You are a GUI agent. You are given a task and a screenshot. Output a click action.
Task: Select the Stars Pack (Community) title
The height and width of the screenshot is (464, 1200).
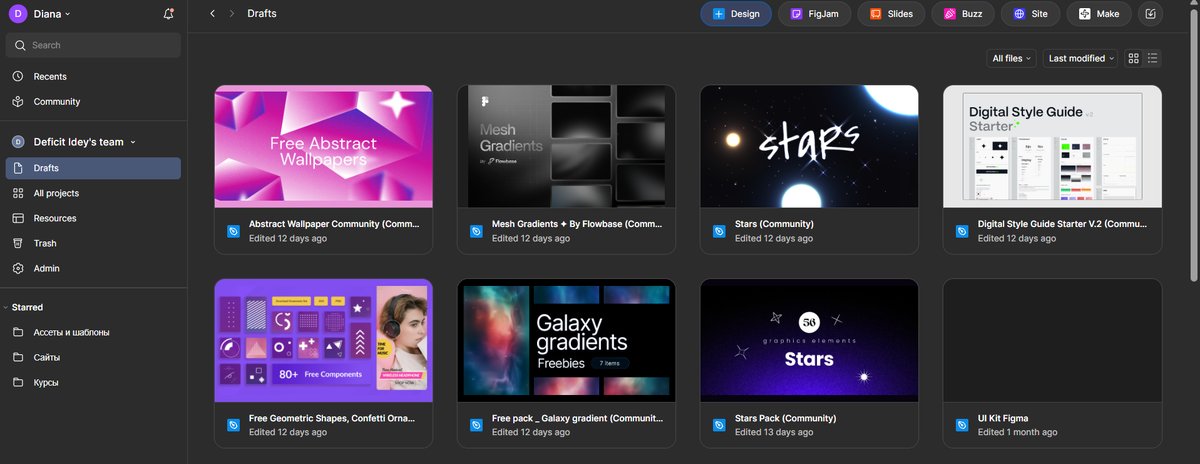[x=785, y=418]
